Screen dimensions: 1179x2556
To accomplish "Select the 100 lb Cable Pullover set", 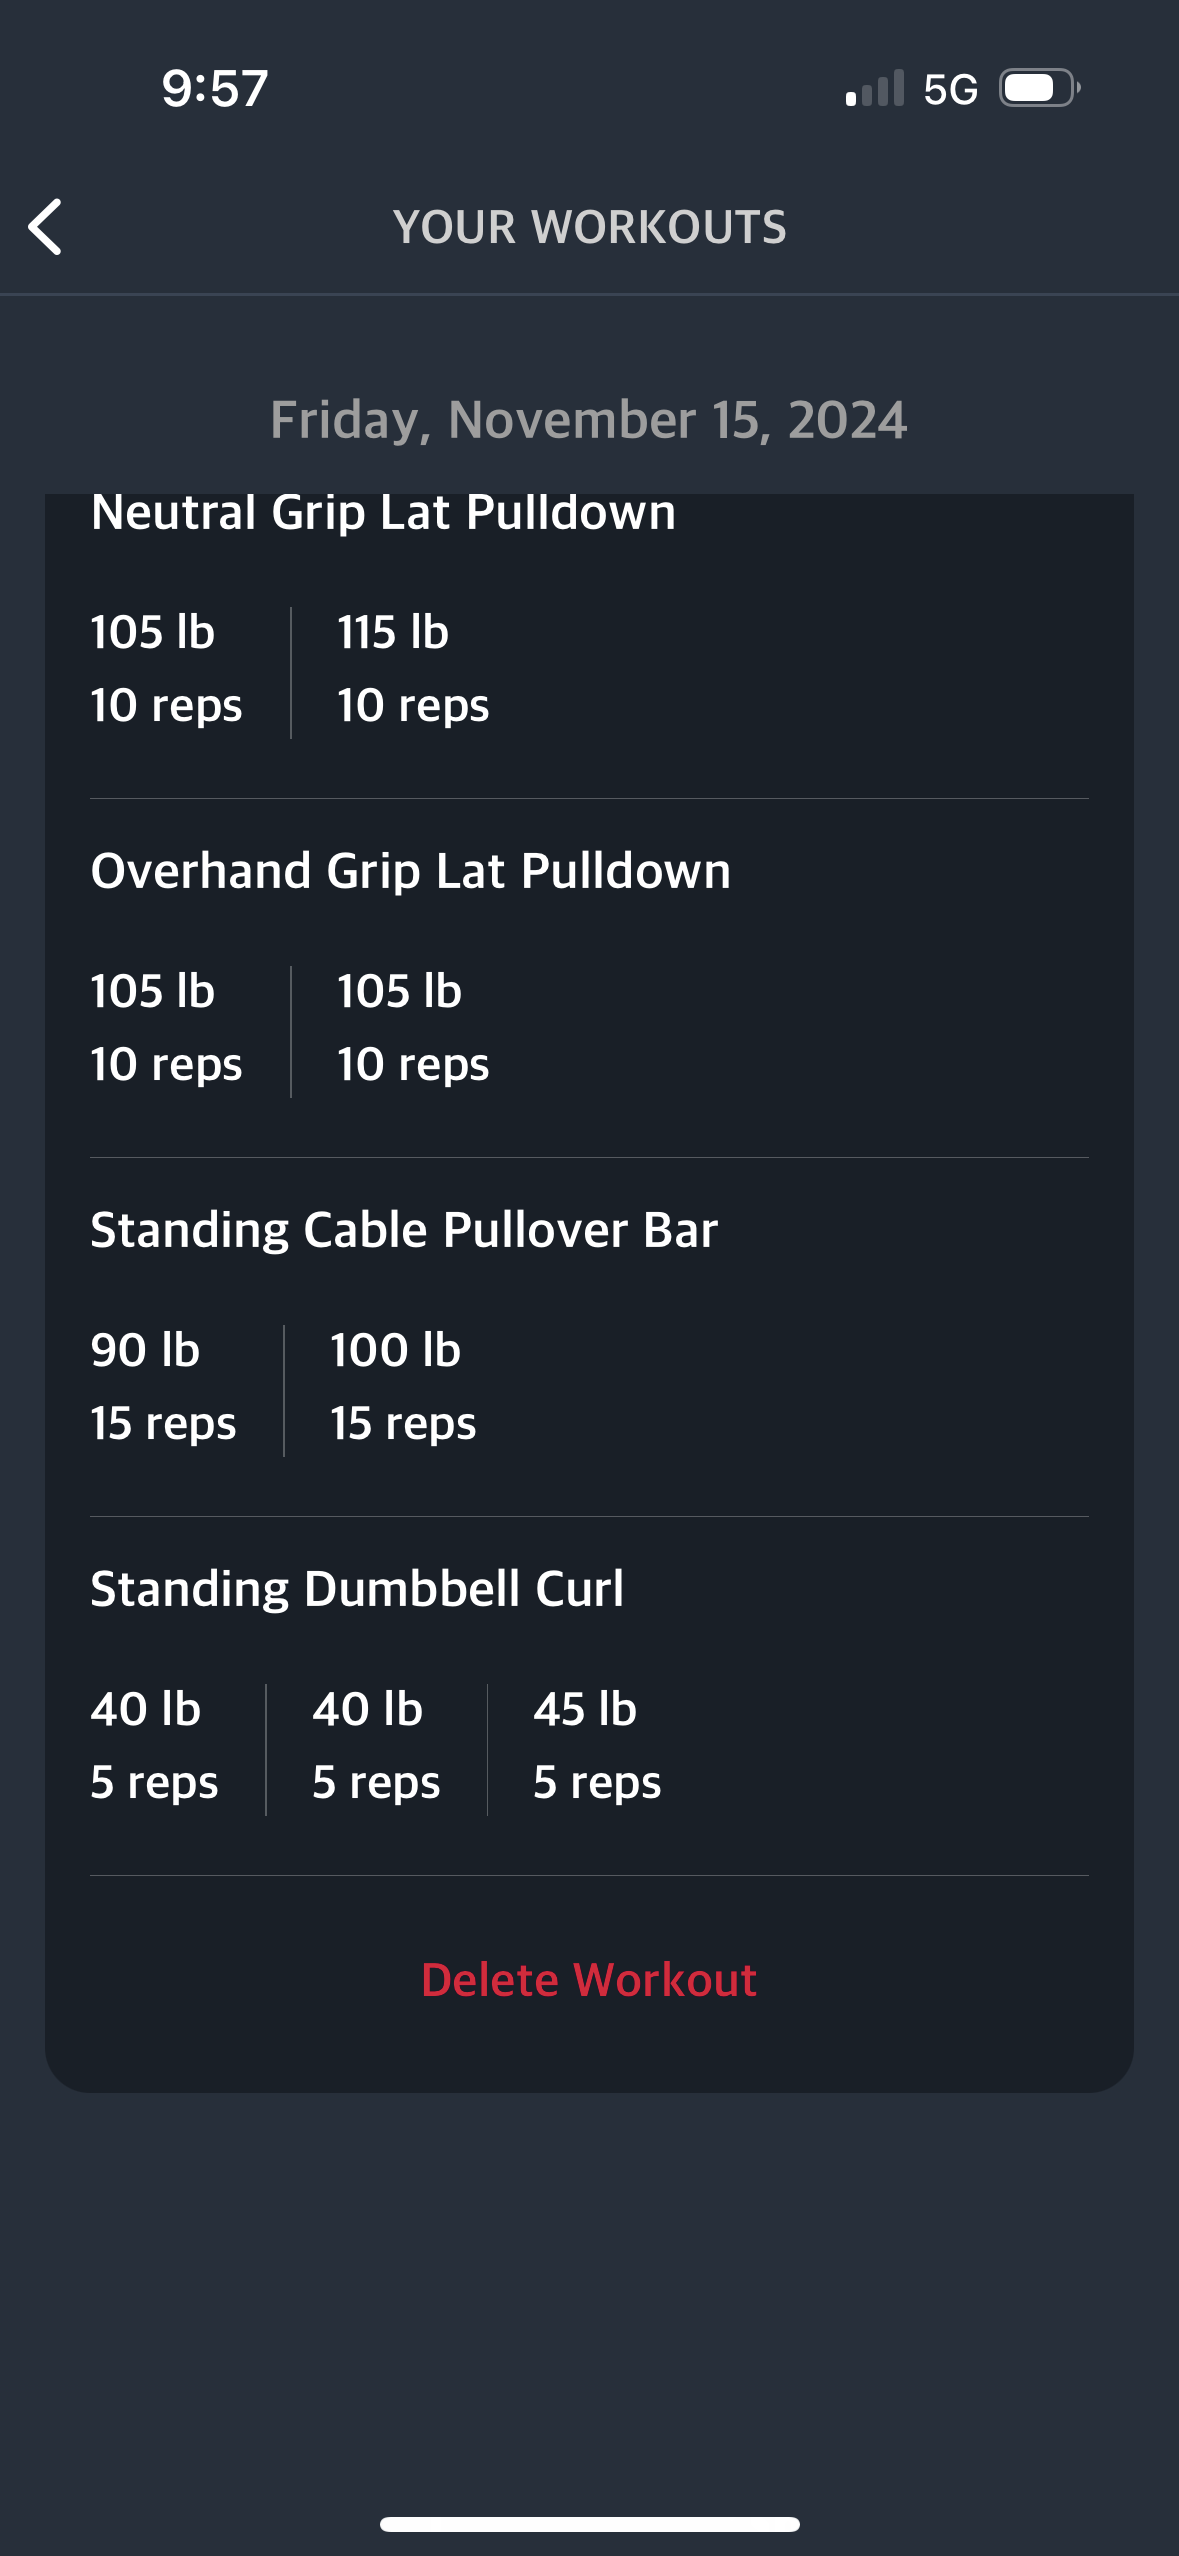I will 403,1387.
